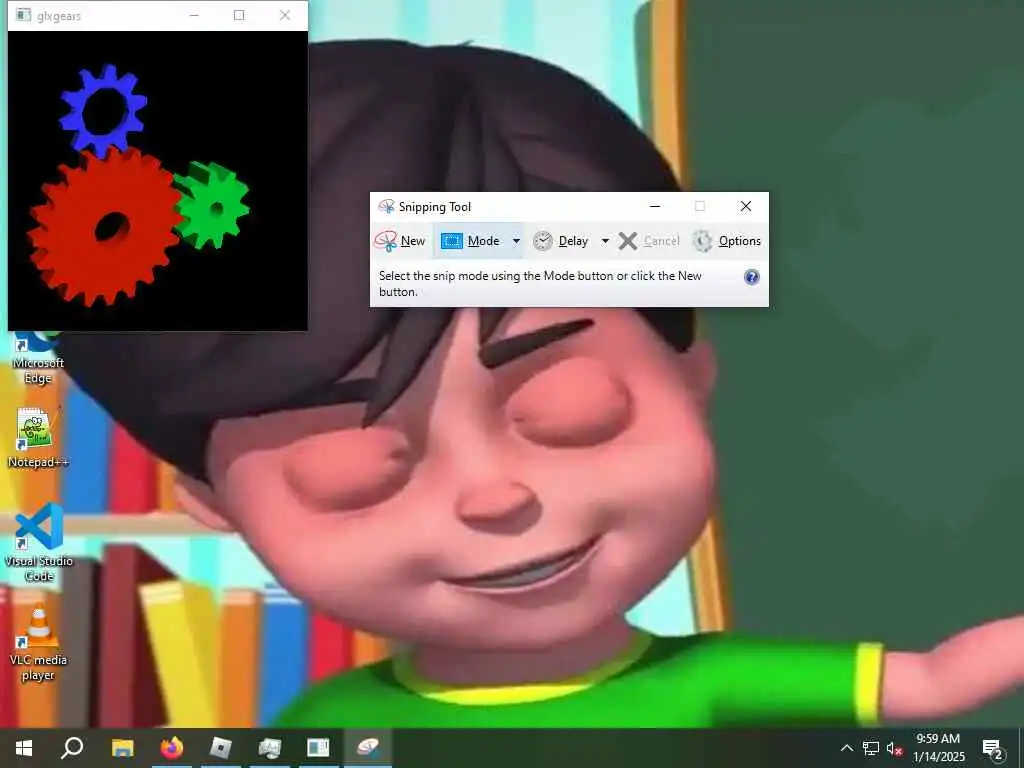Open the notification center icon
The width and height of the screenshot is (1024, 768).
click(x=992, y=748)
